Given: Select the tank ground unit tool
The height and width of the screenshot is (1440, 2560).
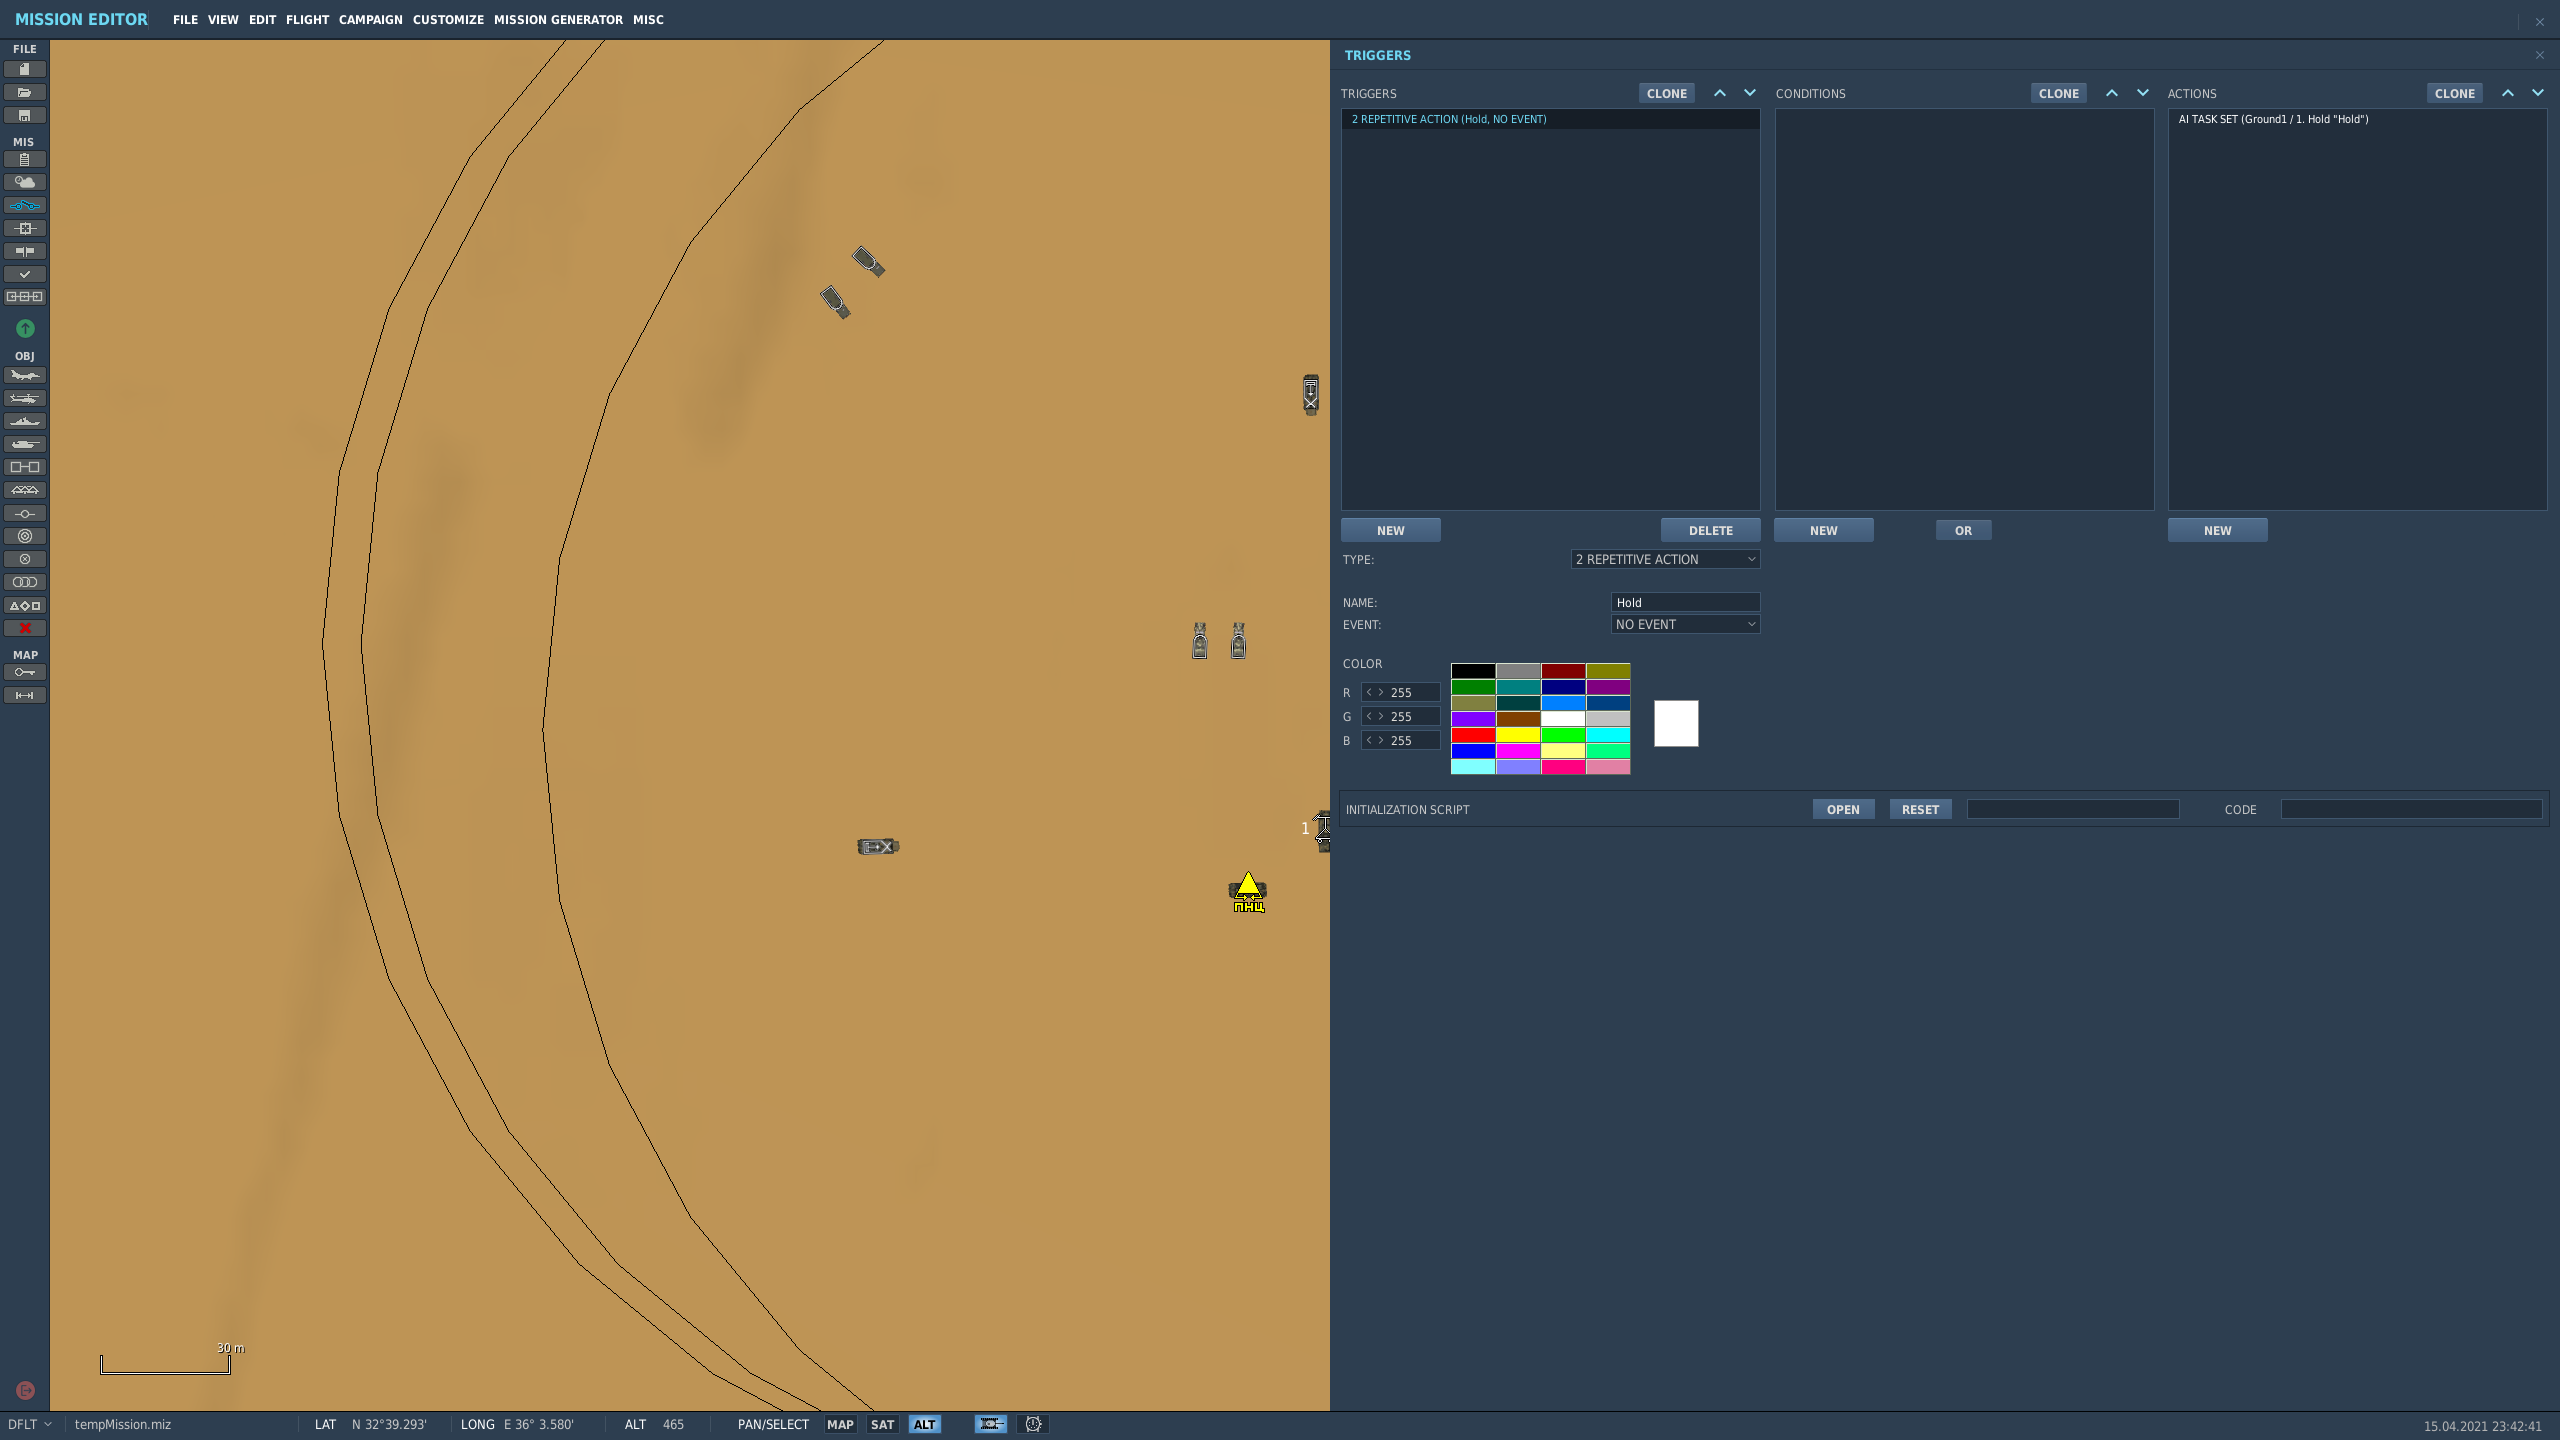Looking at the screenshot, I should coord(25,444).
